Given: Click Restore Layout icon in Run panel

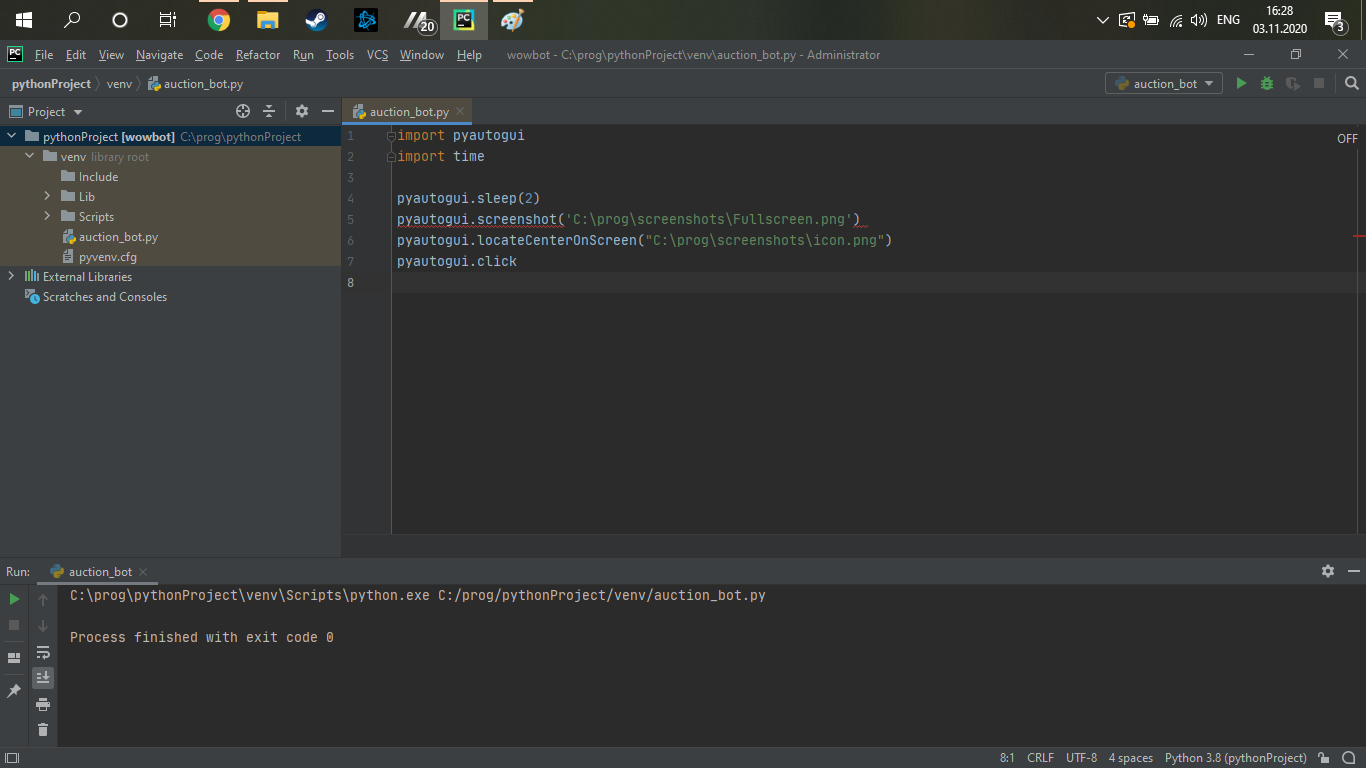Looking at the screenshot, I should (14, 658).
